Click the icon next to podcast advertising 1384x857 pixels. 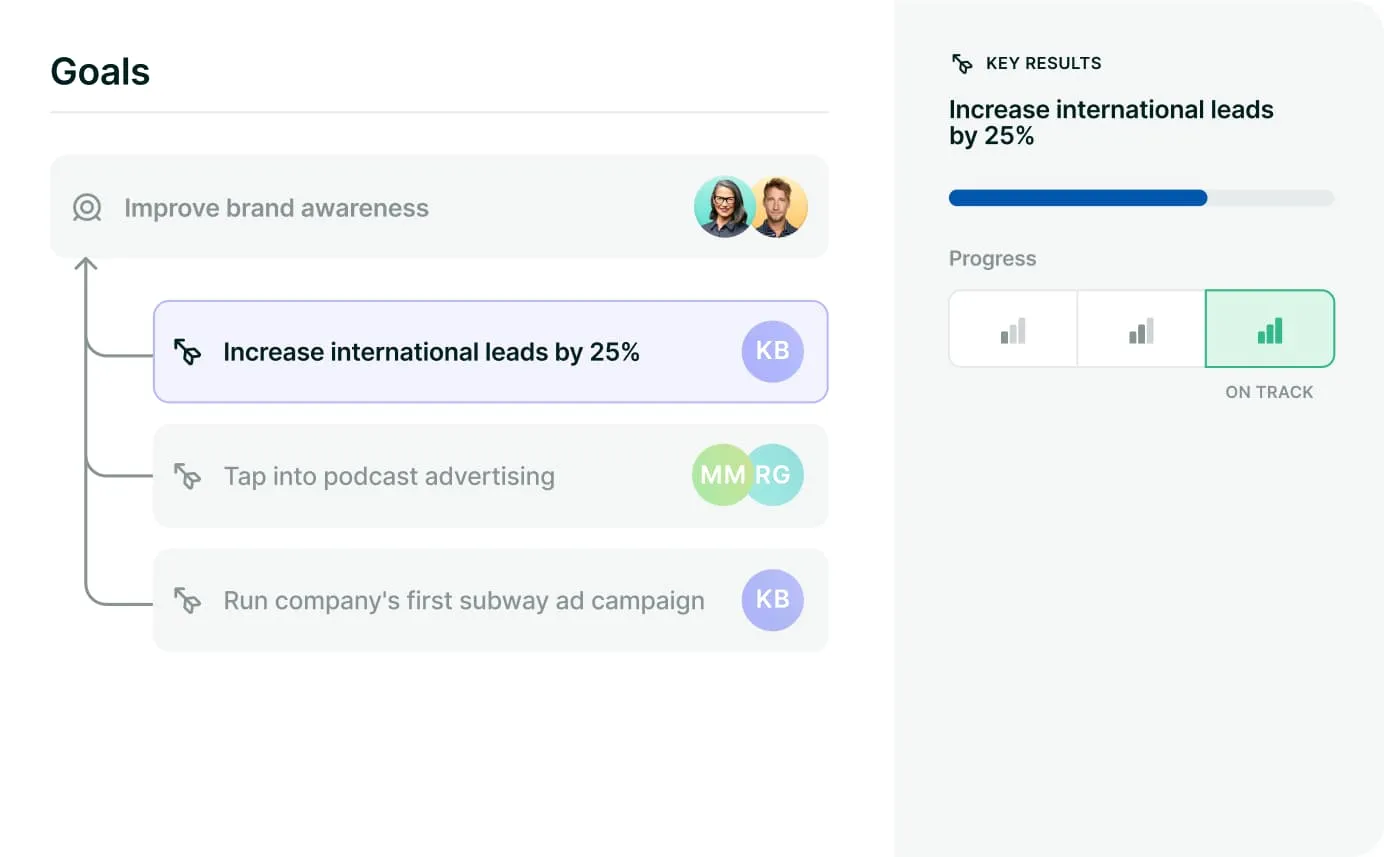coord(187,476)
